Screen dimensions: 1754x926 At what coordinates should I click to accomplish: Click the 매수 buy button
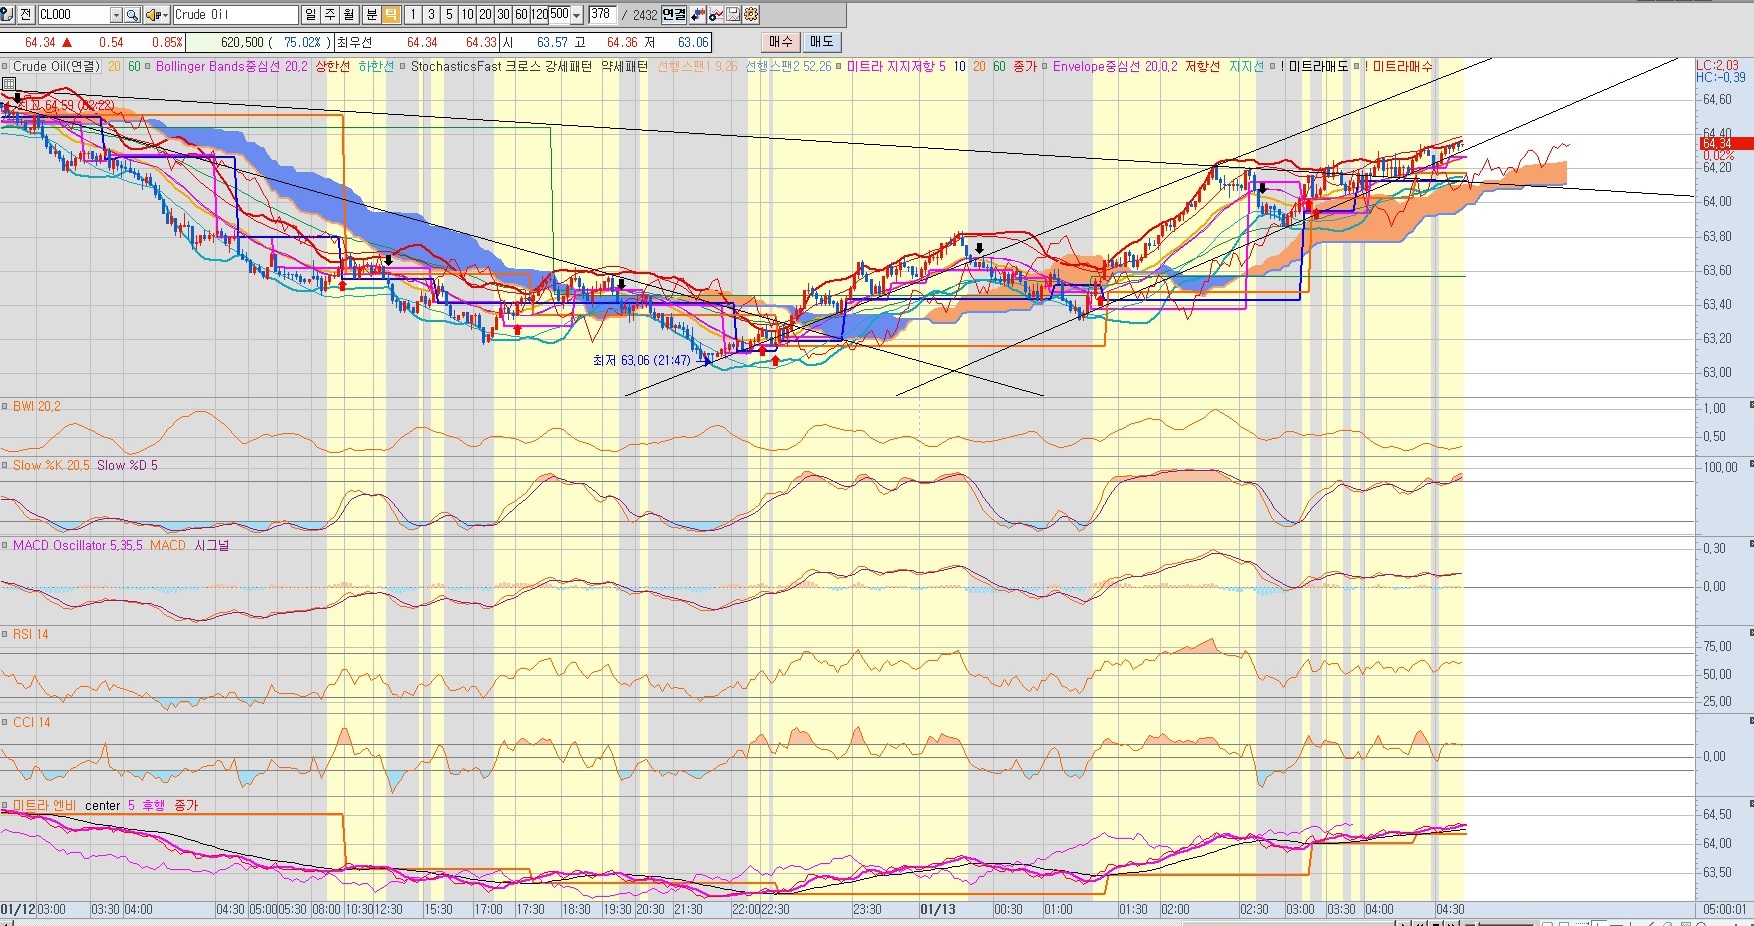780,42
